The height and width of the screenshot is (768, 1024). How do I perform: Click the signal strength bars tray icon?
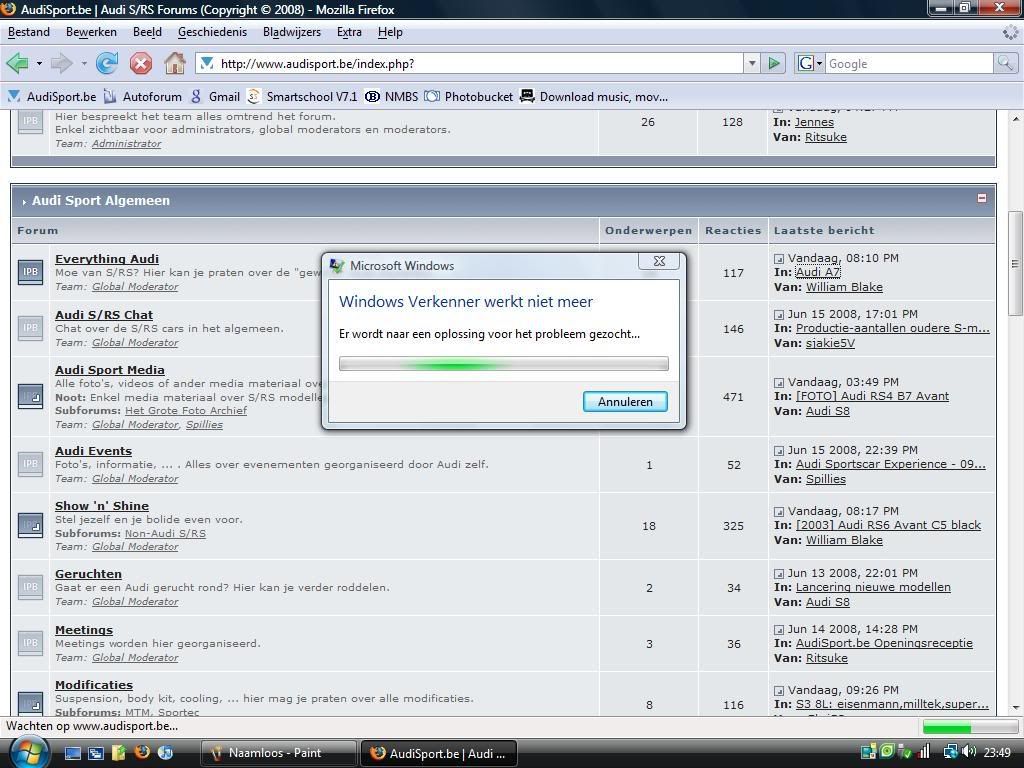pos(924,752)
